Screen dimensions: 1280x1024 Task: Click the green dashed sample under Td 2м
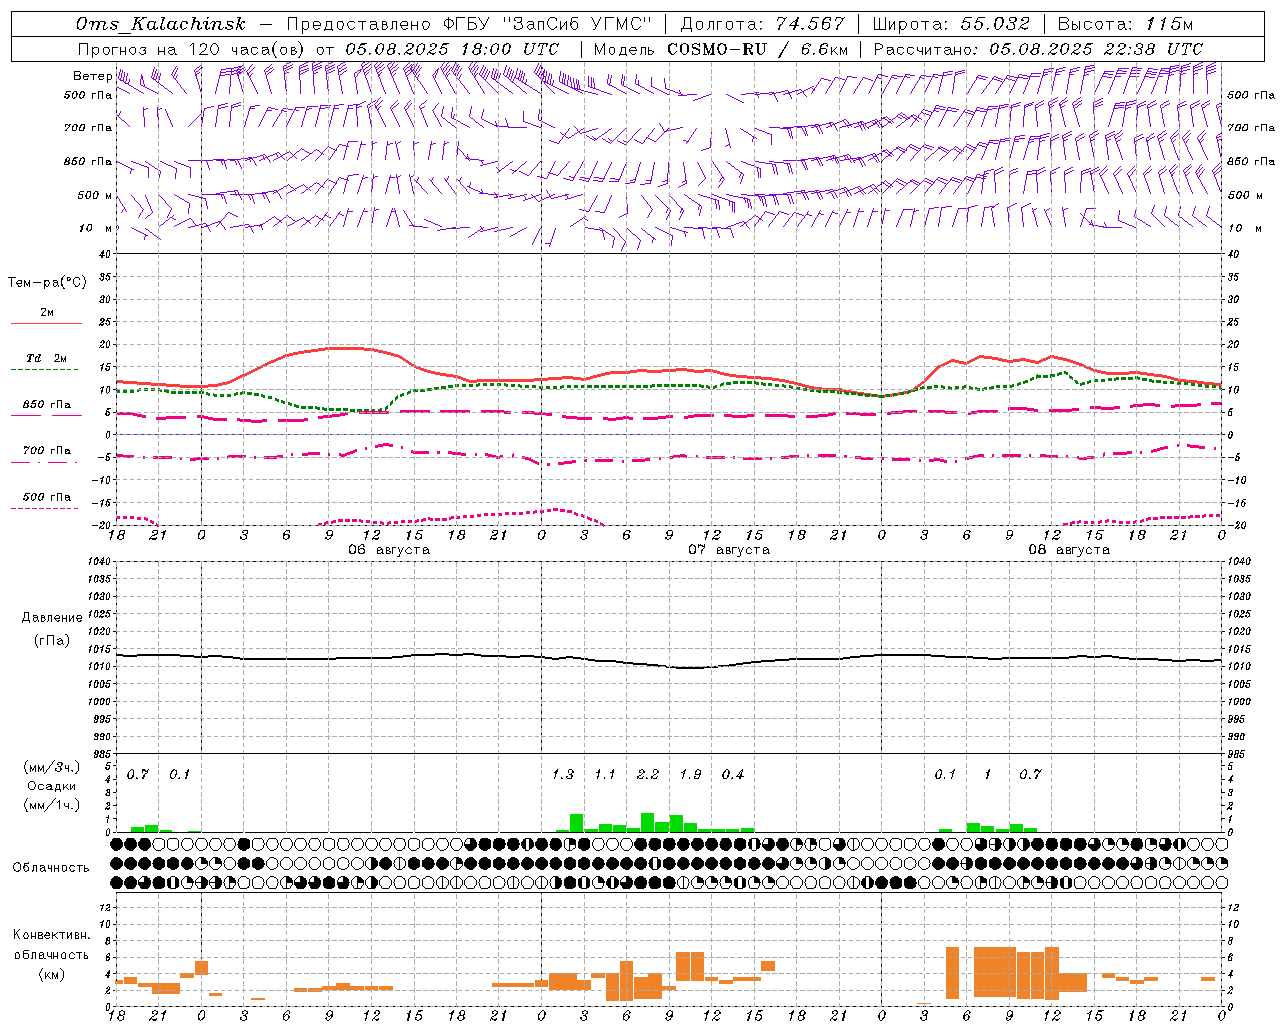pyautogui.click(x=44, y=369)
